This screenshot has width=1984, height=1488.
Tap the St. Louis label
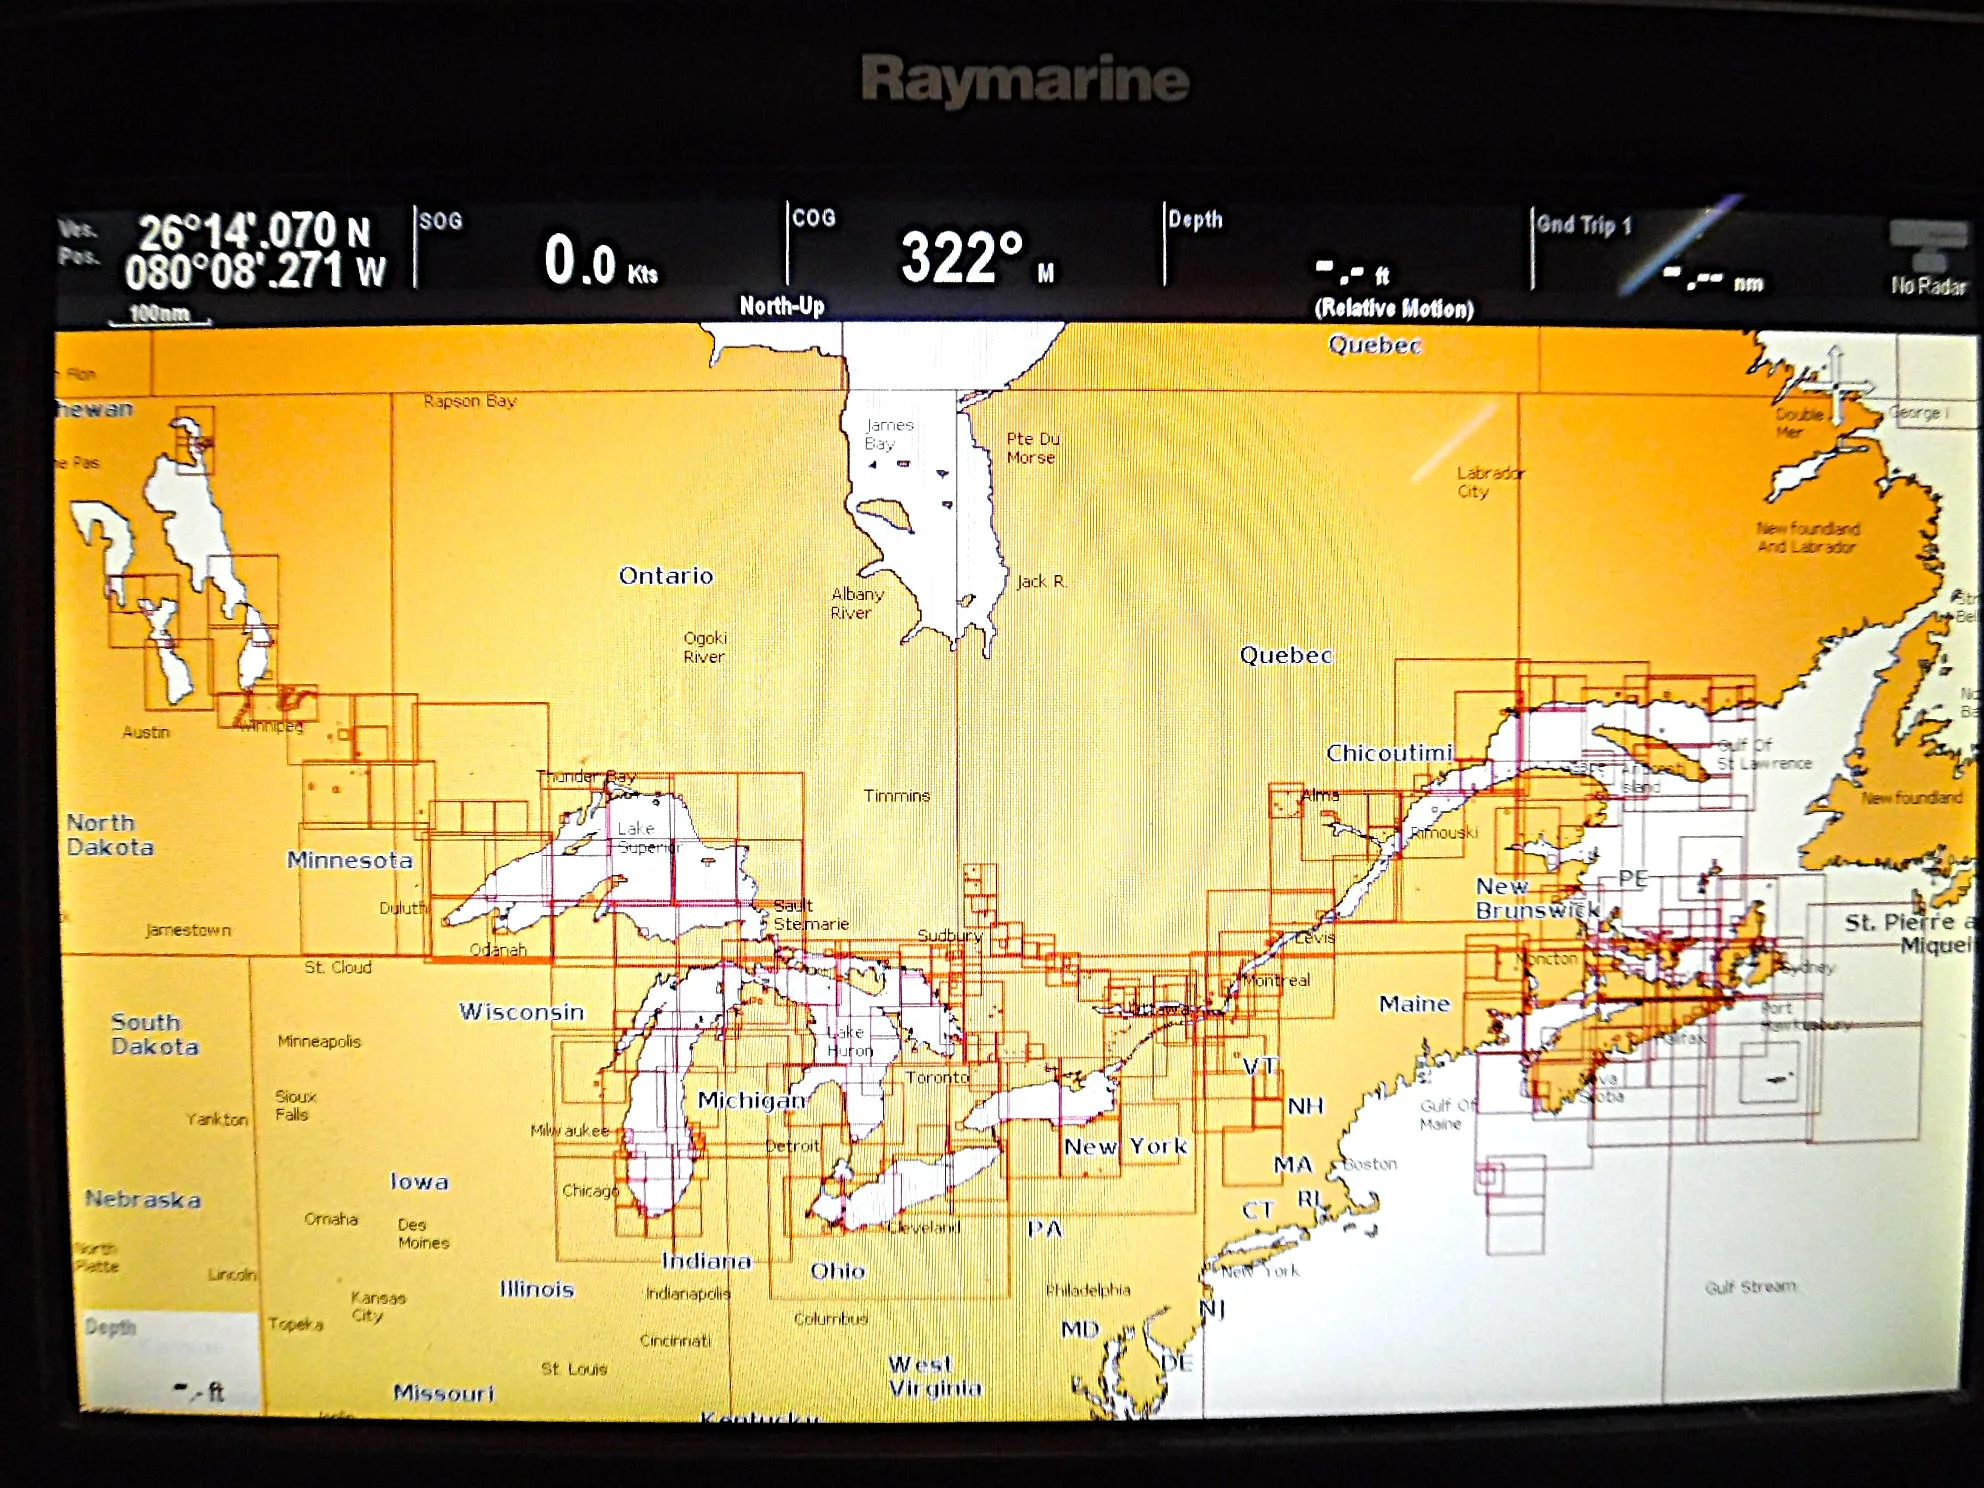click(574, 1369)
